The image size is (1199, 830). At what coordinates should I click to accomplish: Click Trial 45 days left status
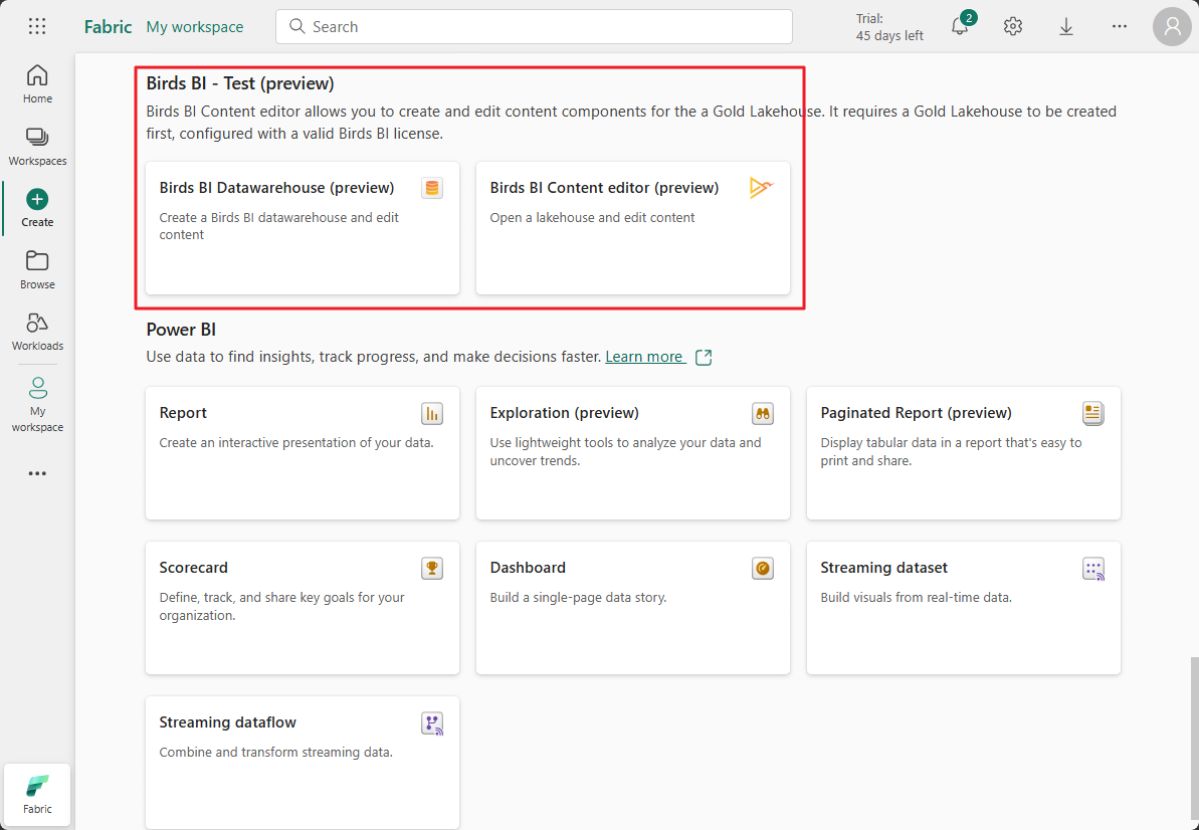coord(889,27)
